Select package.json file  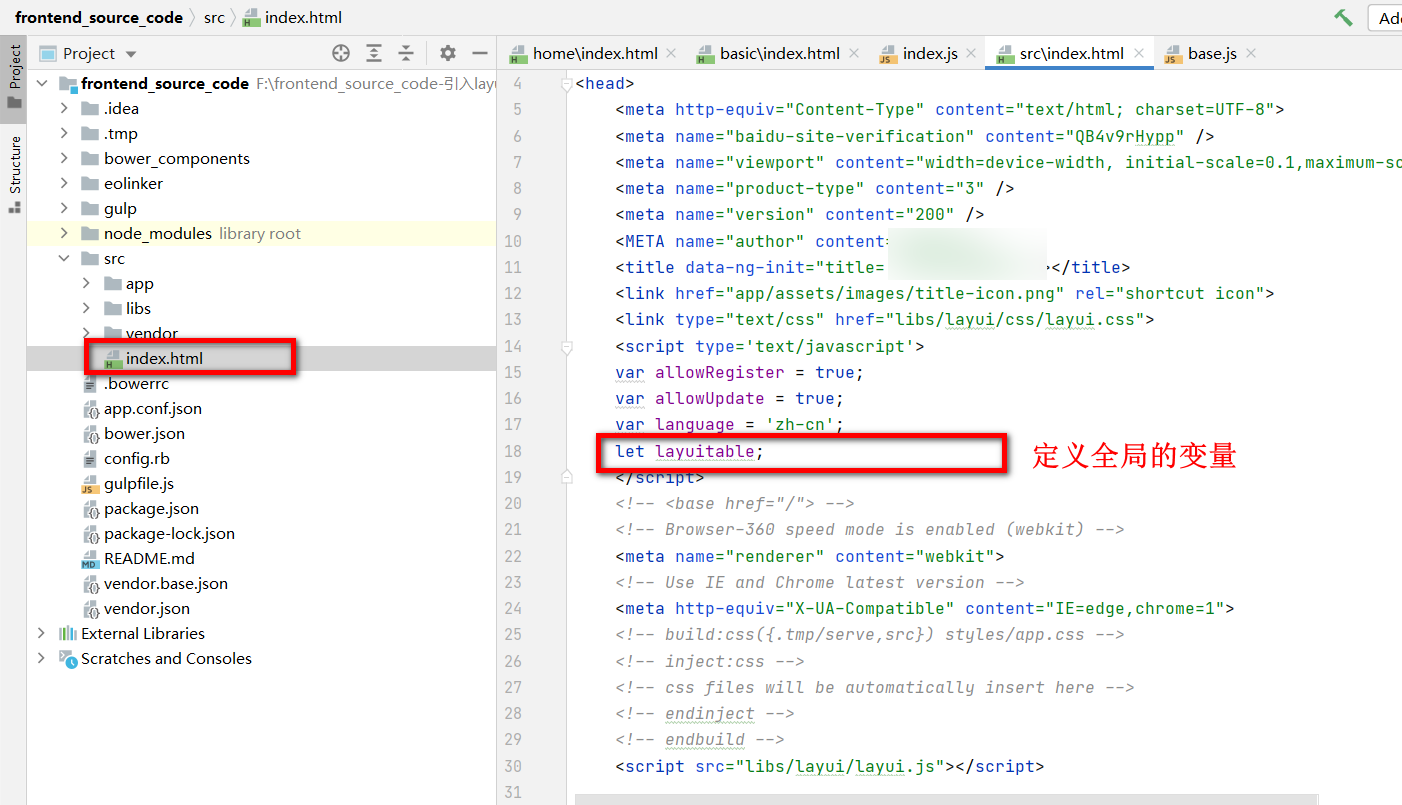tap(261, 508)
